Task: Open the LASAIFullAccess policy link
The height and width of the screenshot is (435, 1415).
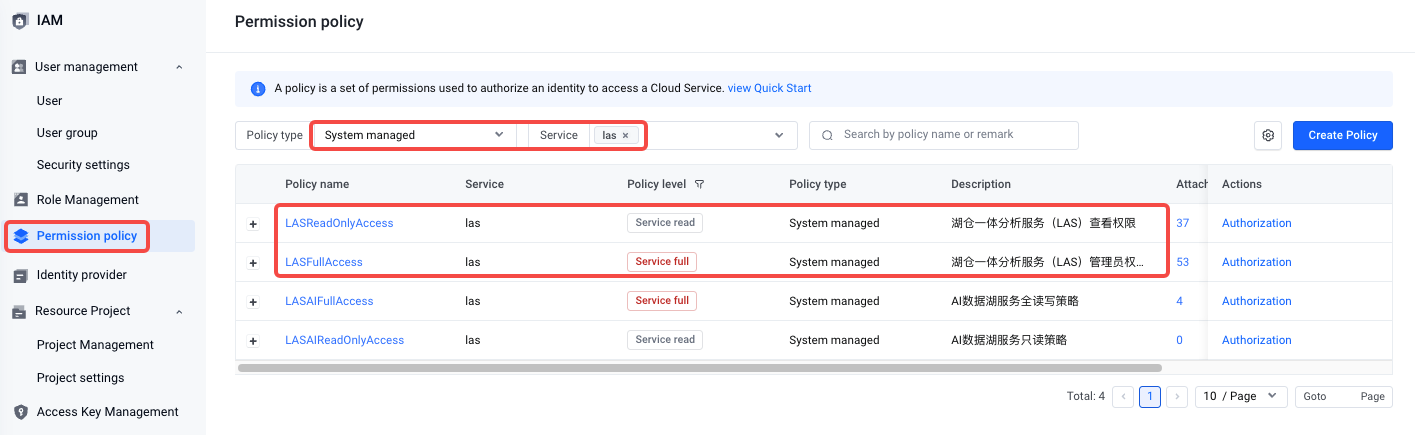Action: [329, 301]
